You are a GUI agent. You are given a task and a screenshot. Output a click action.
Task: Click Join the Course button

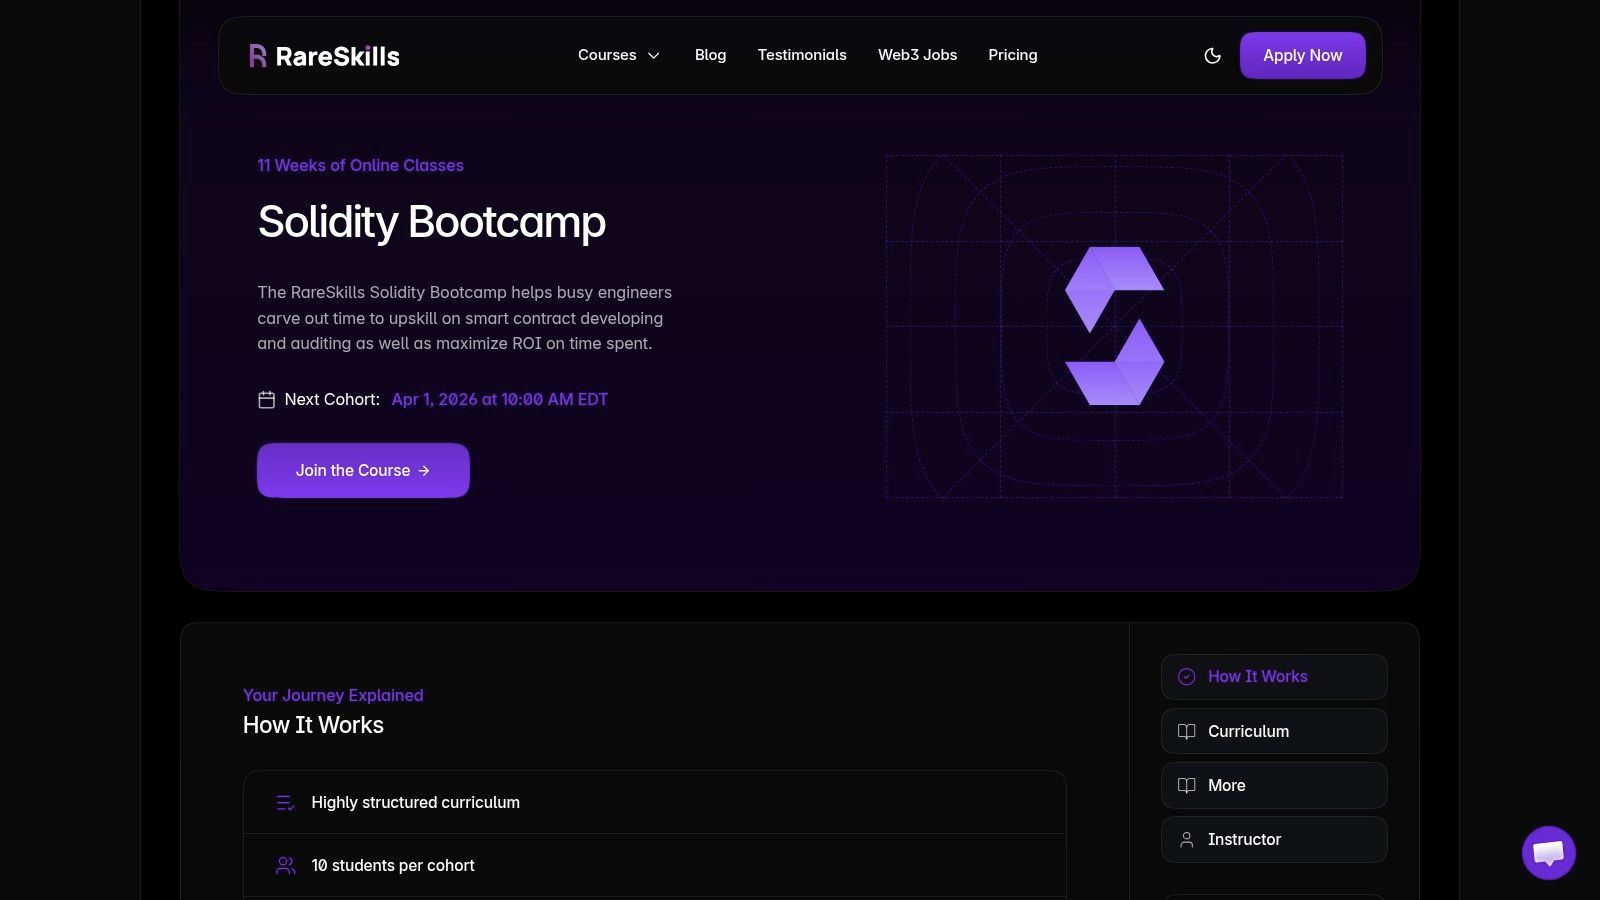point(363,470)
